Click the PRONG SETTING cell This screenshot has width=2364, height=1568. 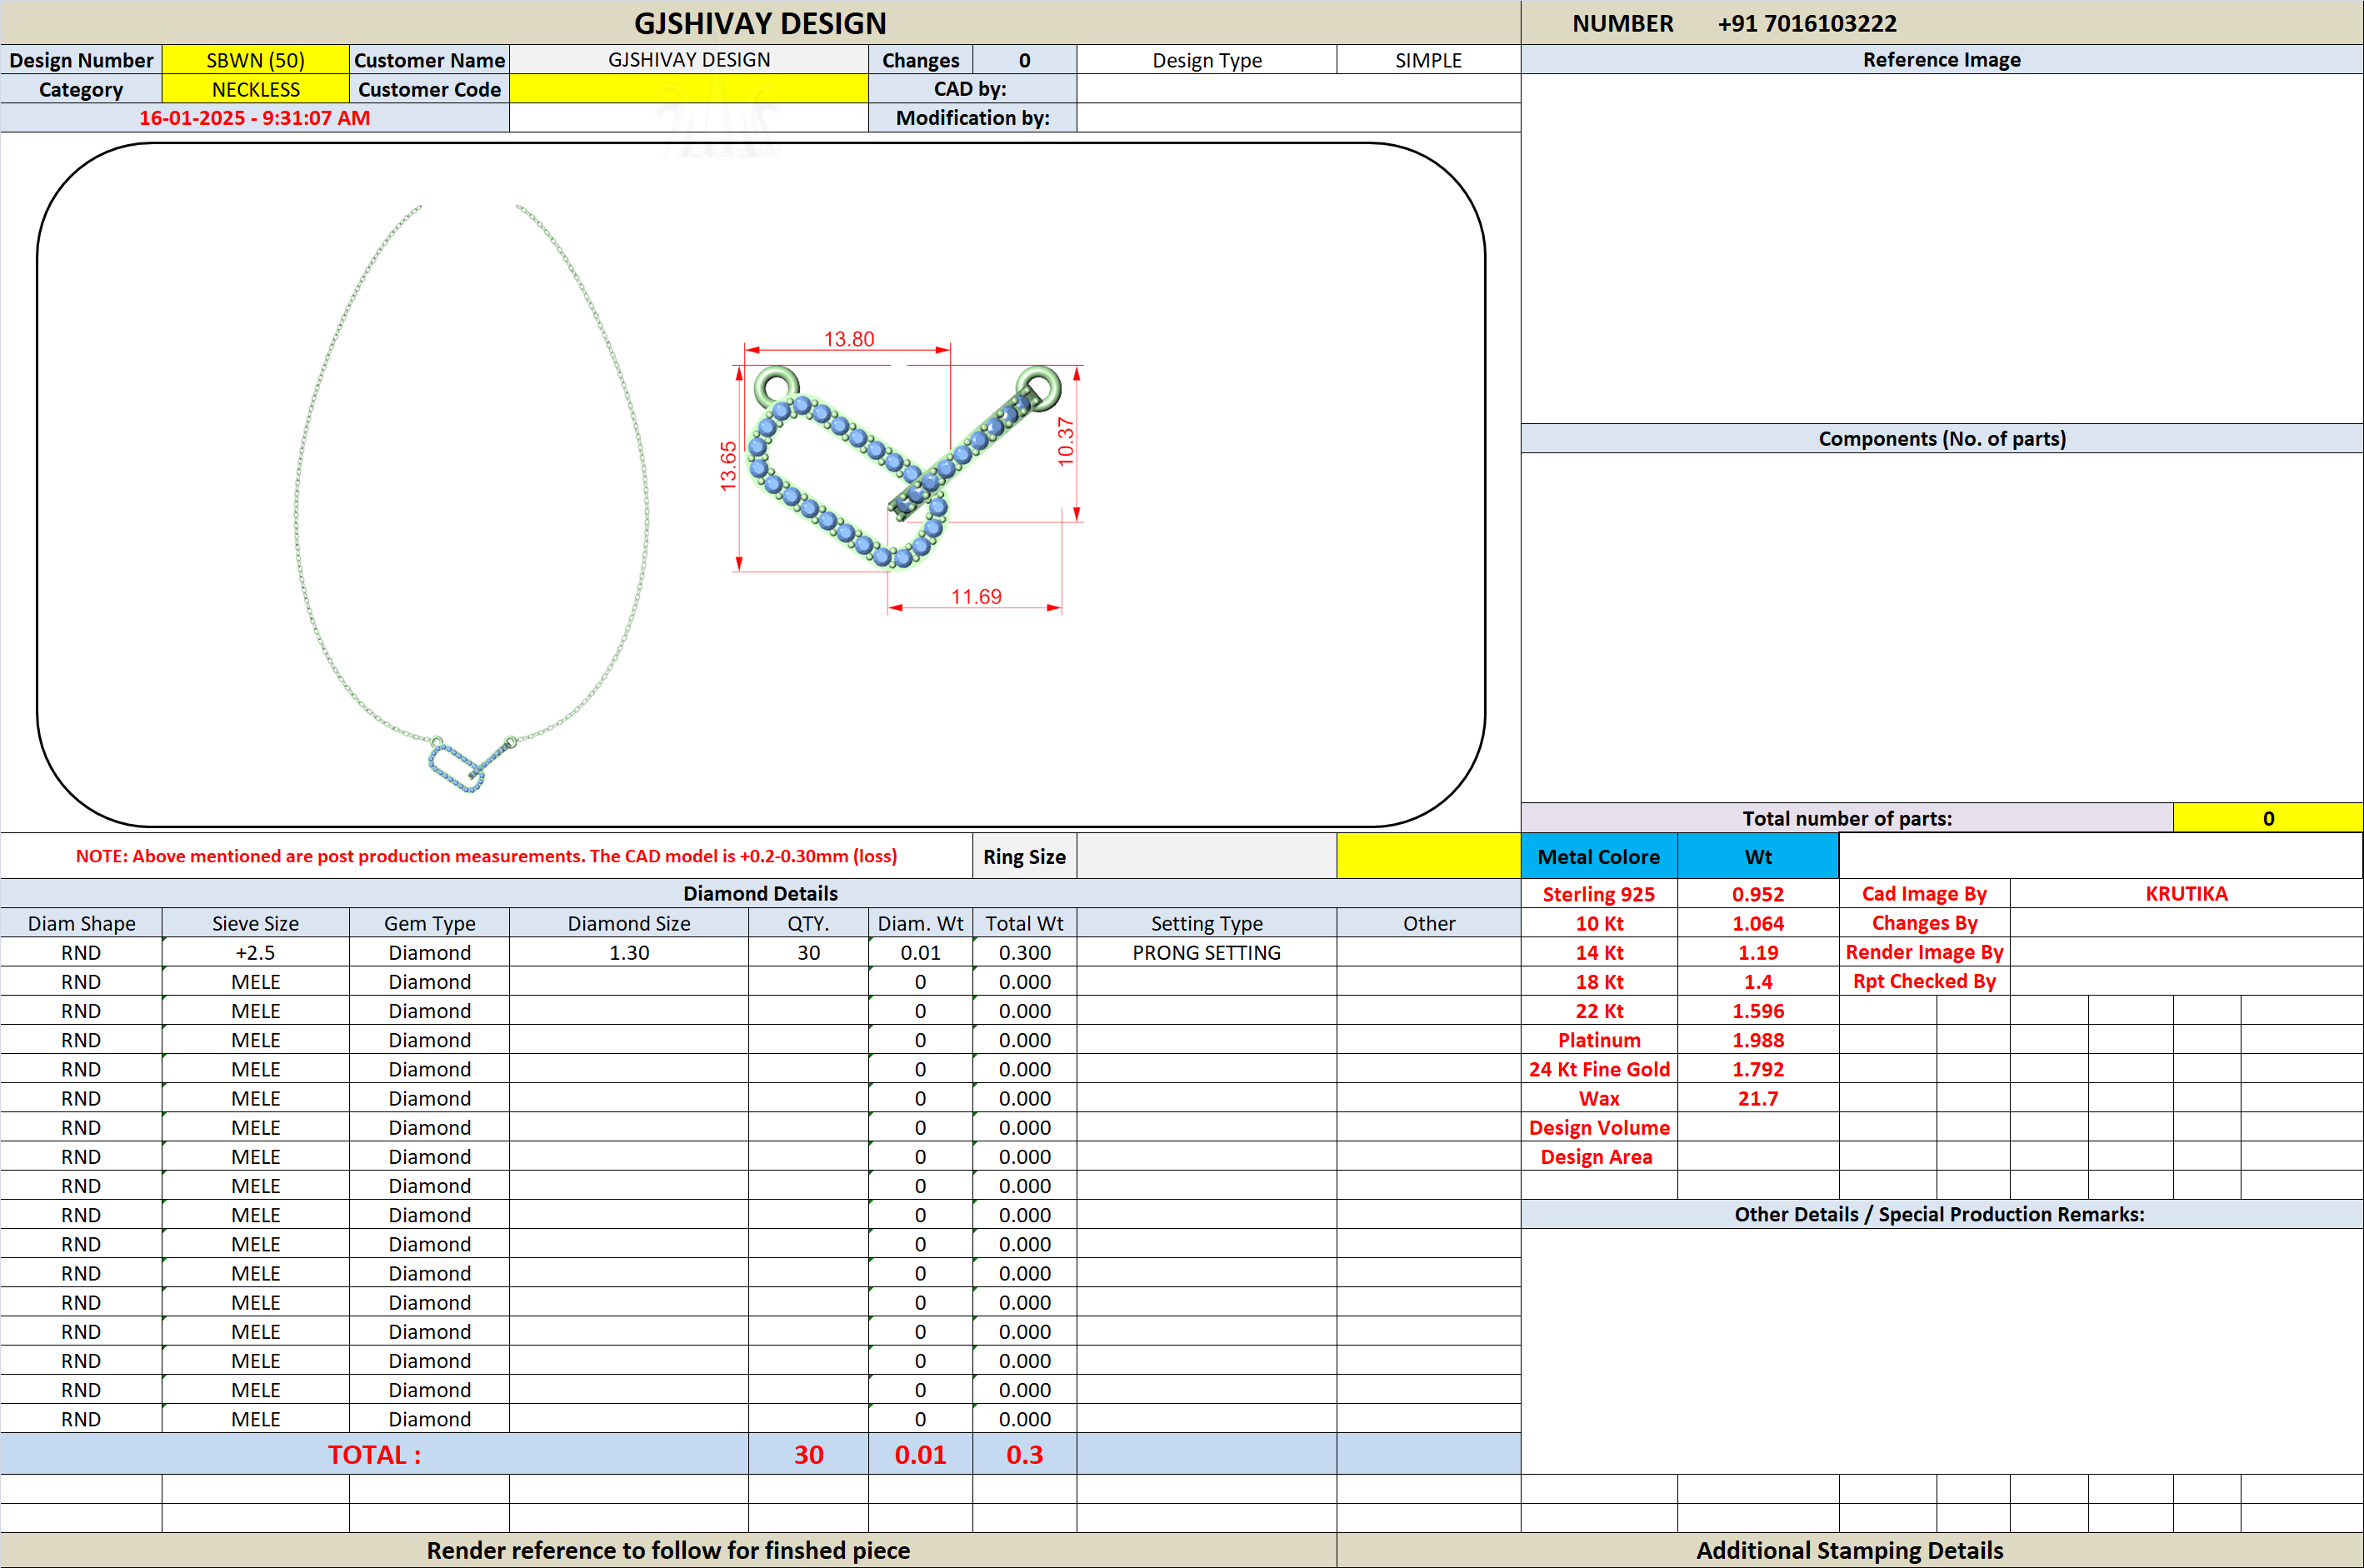click(1206, 953)
